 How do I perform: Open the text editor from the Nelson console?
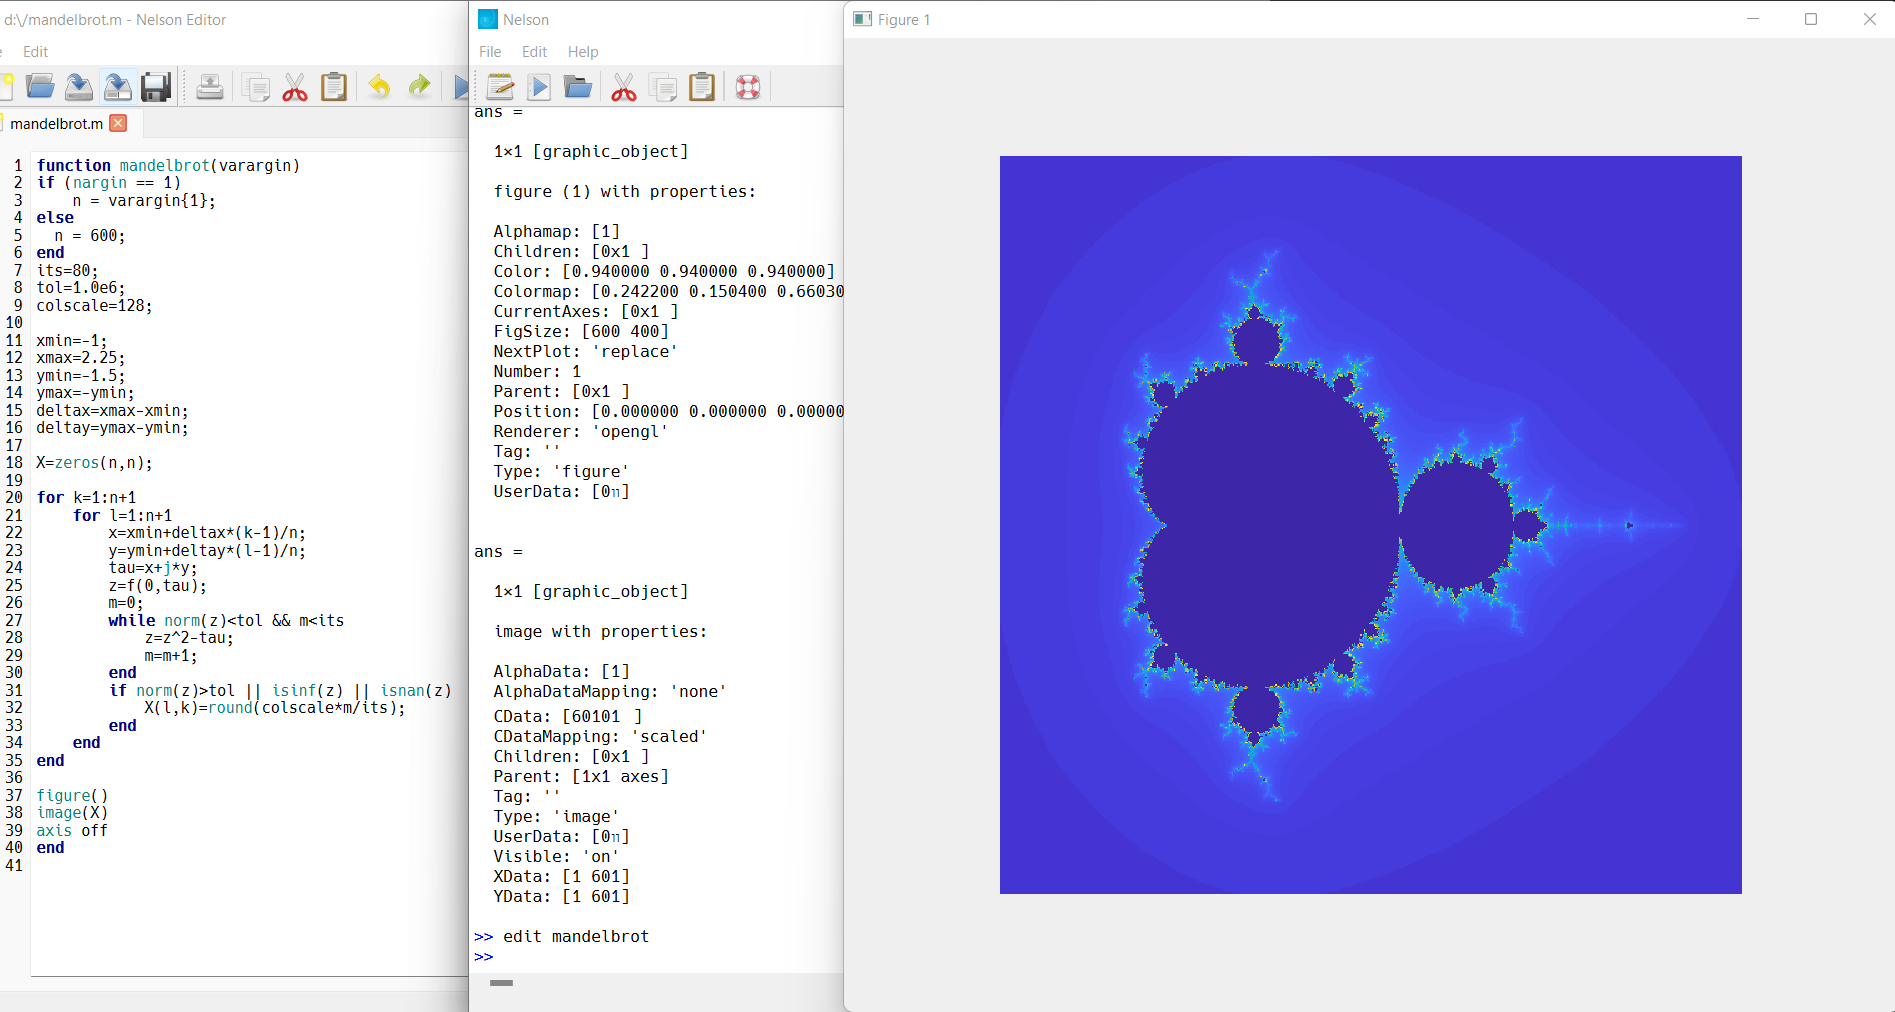(499, 87)
